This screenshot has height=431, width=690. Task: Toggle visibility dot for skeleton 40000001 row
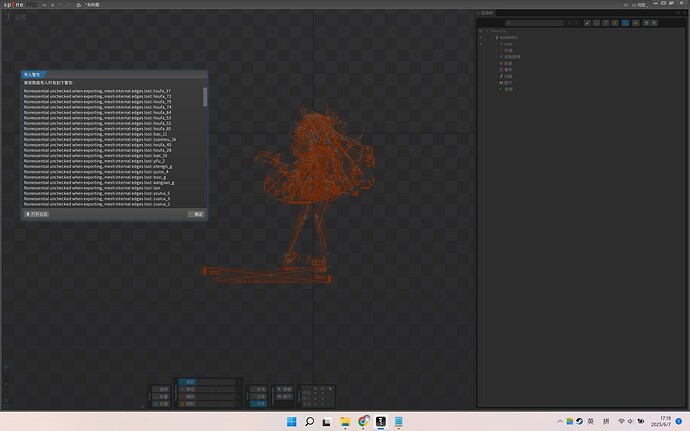tap(481, 37)
